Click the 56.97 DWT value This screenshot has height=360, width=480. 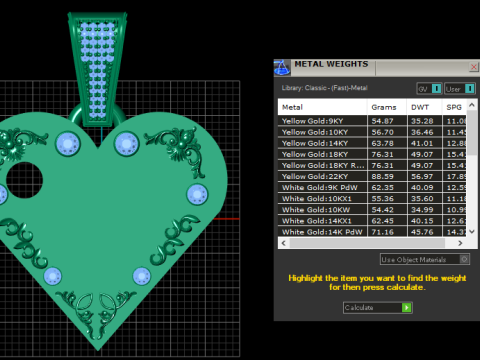(422, 176)
